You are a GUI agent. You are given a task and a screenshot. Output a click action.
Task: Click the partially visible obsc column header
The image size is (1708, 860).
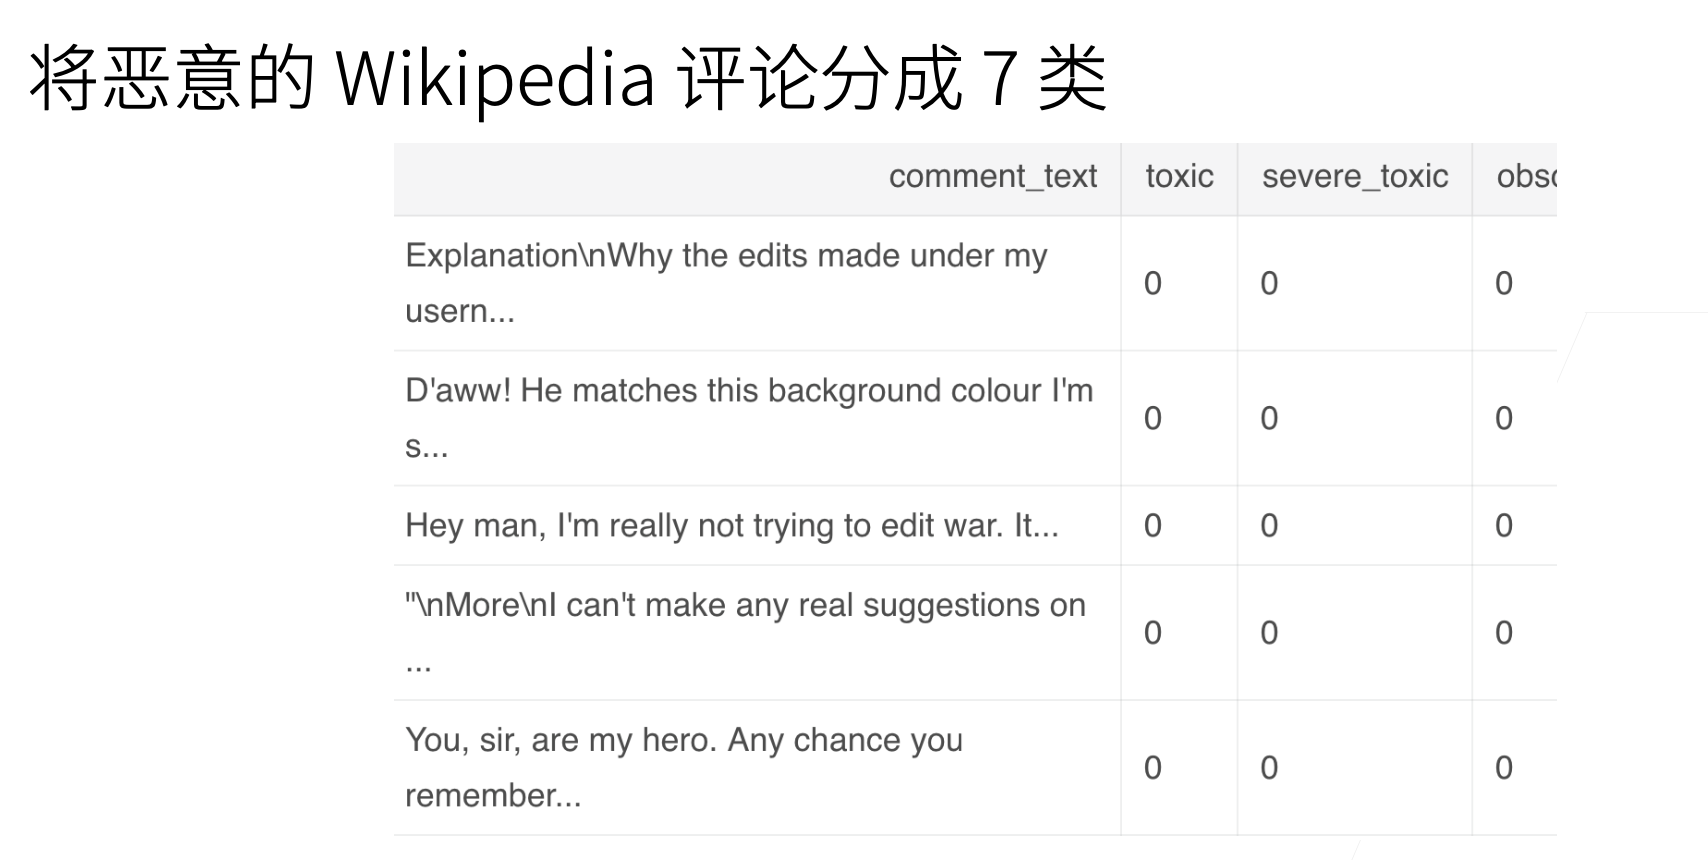point(1525,177)
